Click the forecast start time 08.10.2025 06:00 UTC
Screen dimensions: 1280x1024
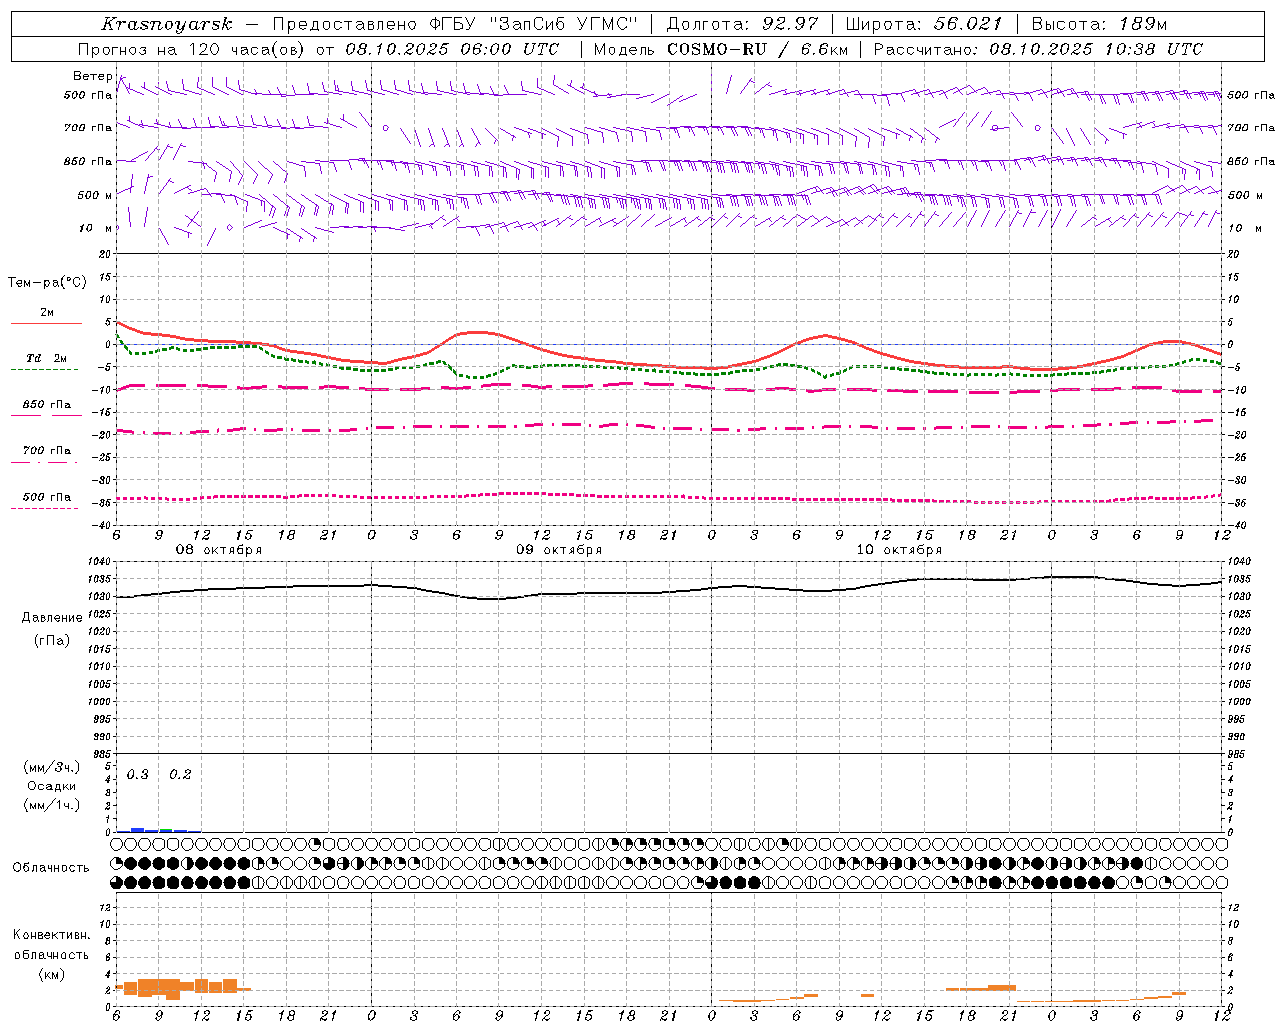click(x=452, y=49)
